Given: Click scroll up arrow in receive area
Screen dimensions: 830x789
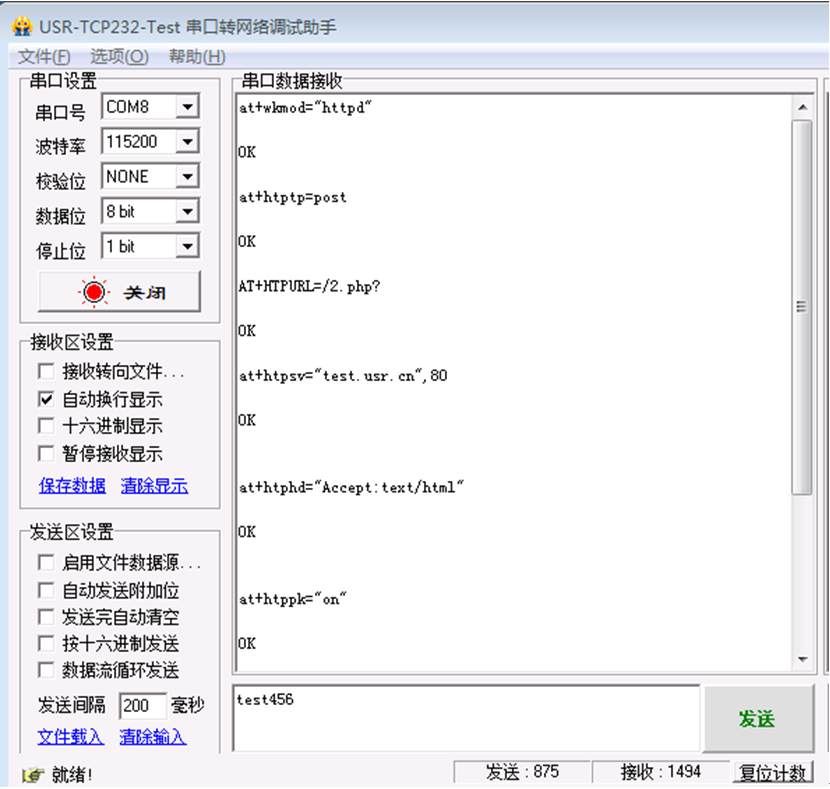Looking at the screenshot, I should (802, 105).
